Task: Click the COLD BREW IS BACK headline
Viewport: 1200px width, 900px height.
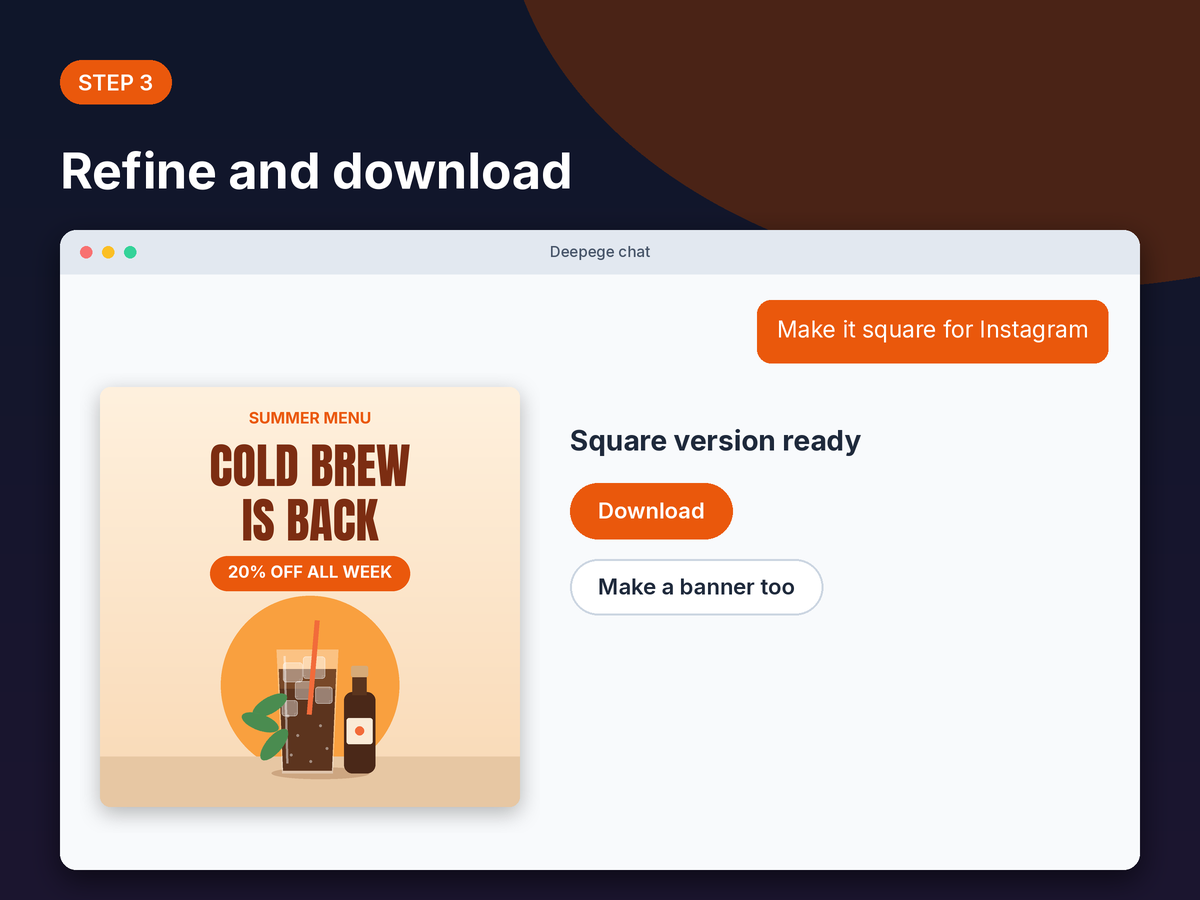Action: (x=310, y=494)
